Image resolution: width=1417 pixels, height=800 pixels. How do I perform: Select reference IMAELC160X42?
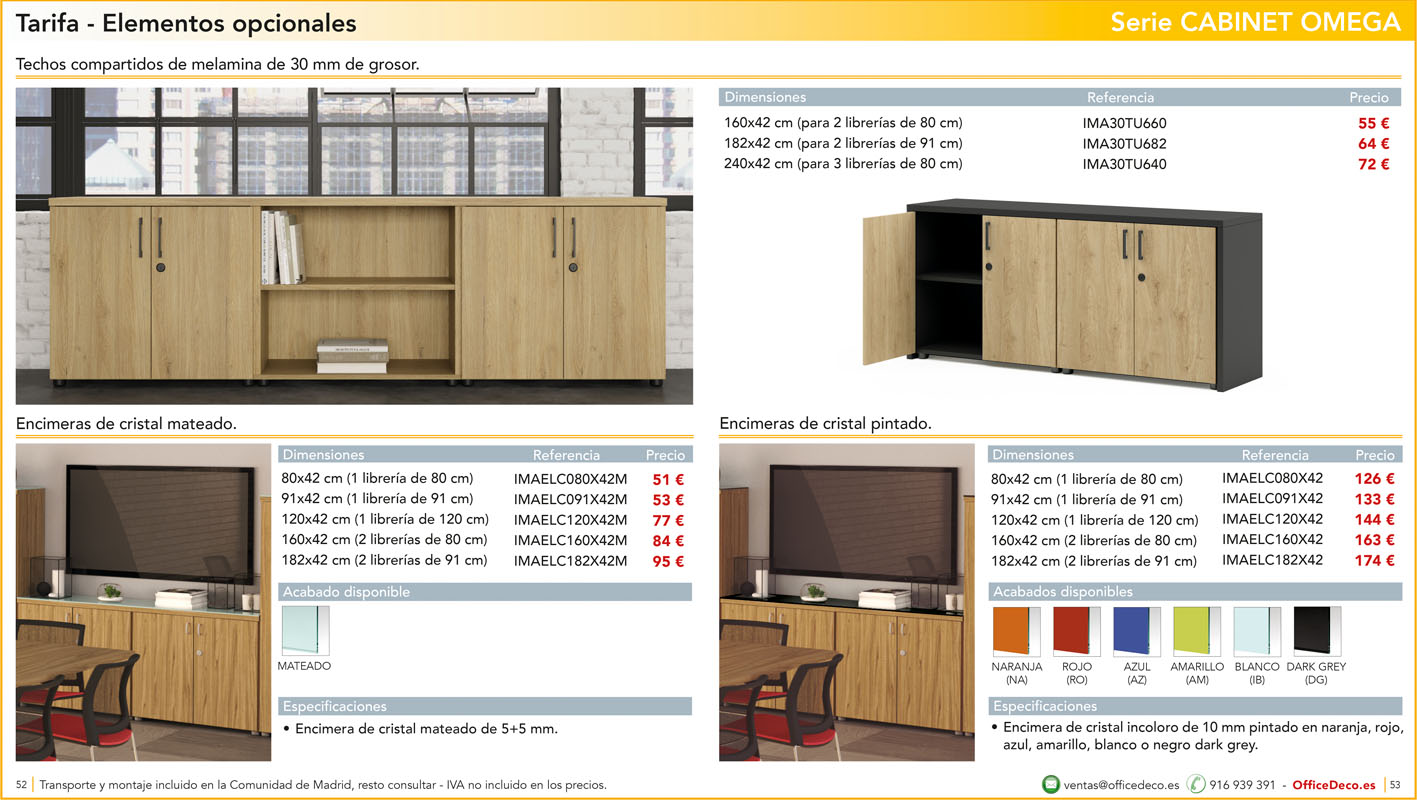(1272, 539)
